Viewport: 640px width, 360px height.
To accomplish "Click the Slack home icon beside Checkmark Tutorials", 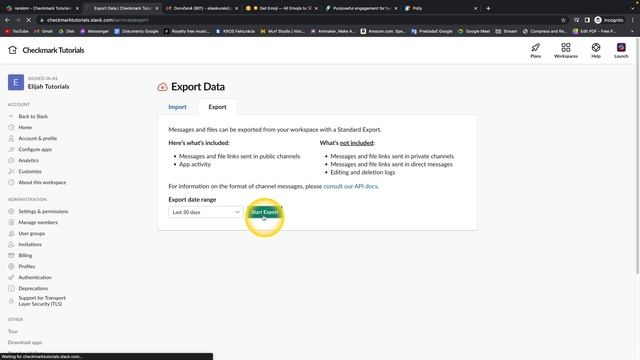I will 12,50.
